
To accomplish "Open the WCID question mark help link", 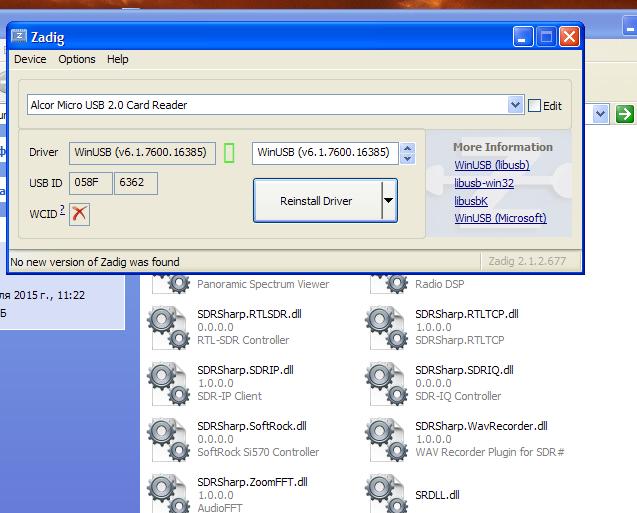I will coord(62,210).
